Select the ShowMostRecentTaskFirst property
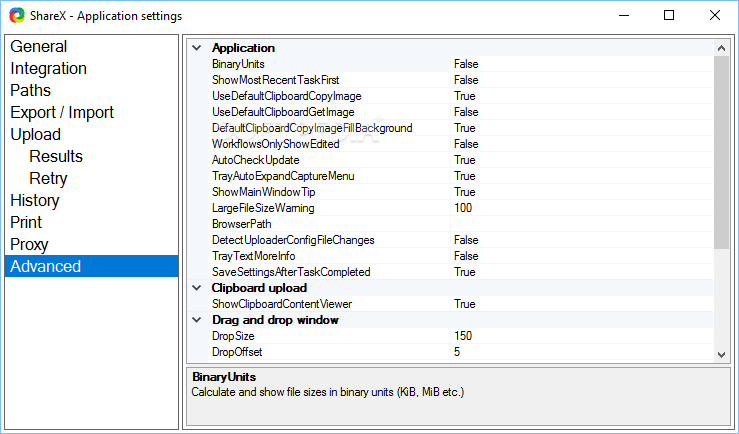 275,80
